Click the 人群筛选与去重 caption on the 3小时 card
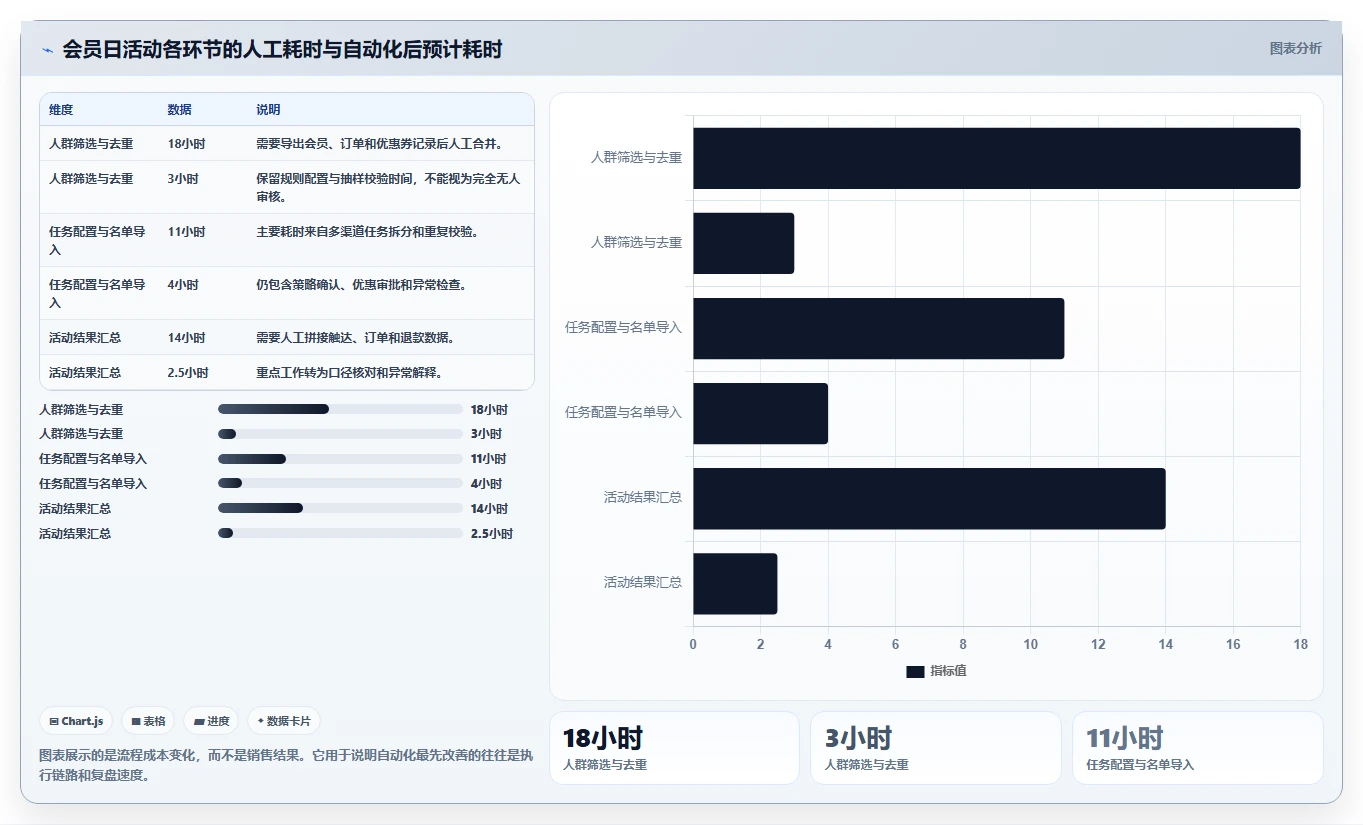The height and width of the screenshot is (825, 1363). [x=866, y=765]
